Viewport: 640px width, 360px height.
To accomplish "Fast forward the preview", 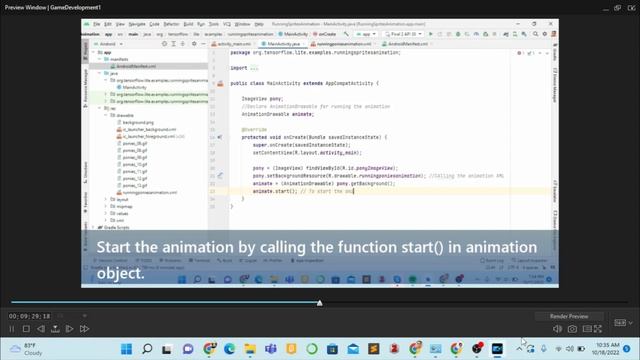I will click(x=84, y=329).
